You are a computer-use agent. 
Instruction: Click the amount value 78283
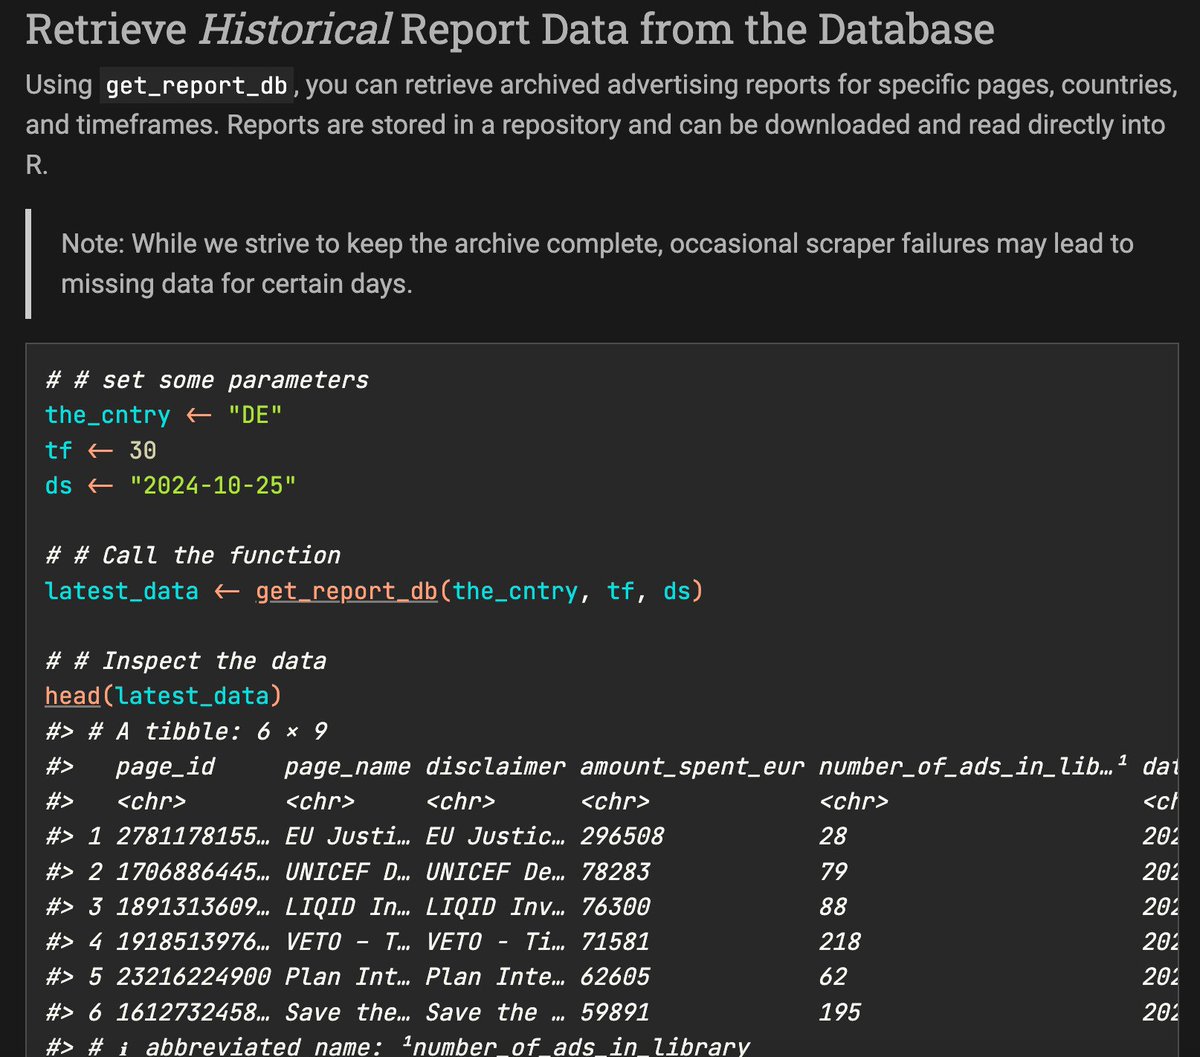pos(615,871)
